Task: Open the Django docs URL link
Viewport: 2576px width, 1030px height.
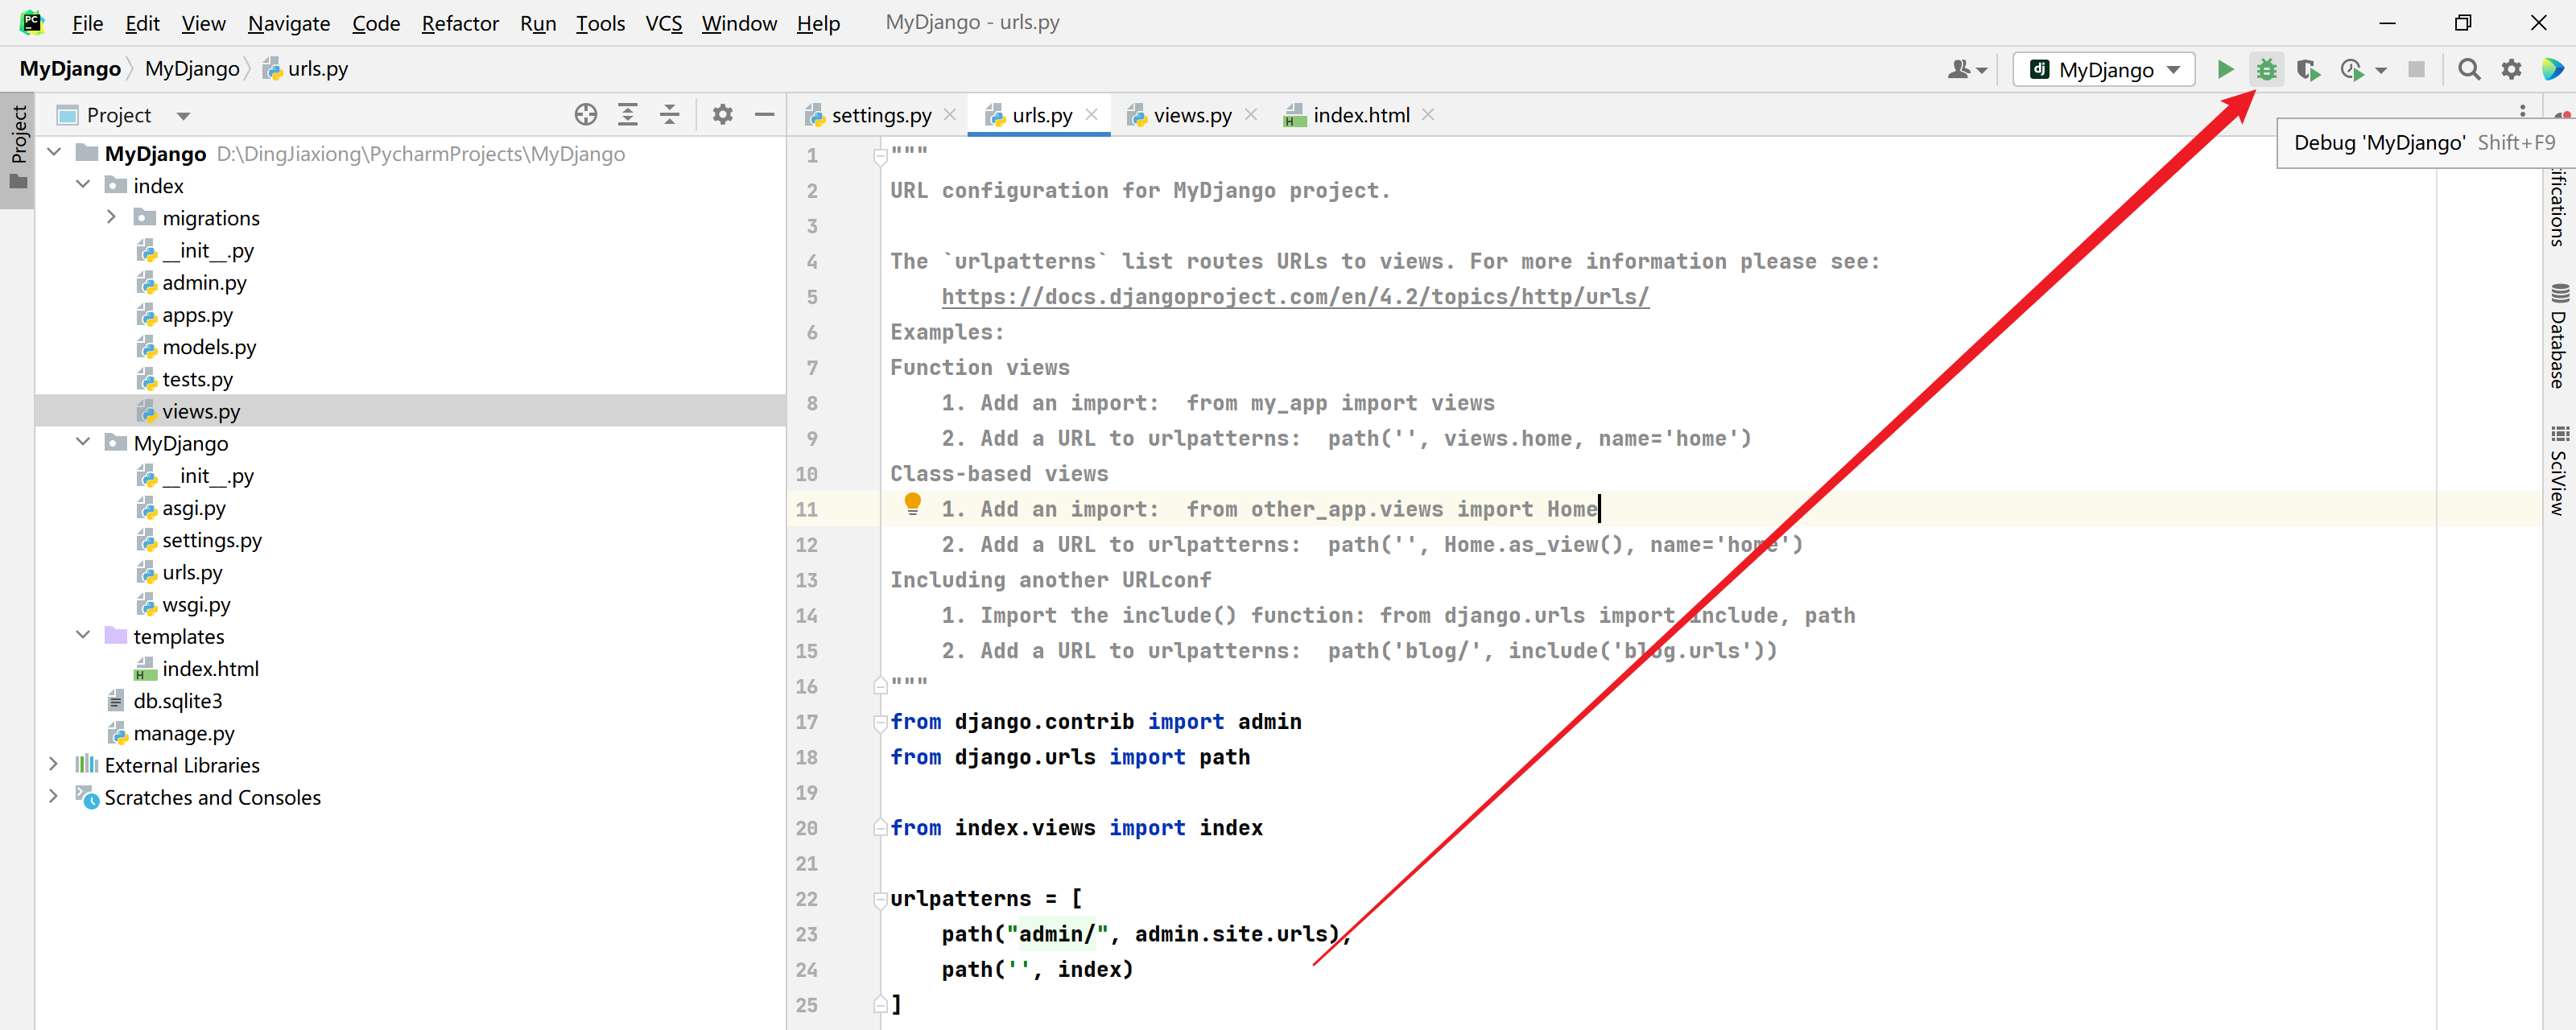Action: pos(1295,297)
